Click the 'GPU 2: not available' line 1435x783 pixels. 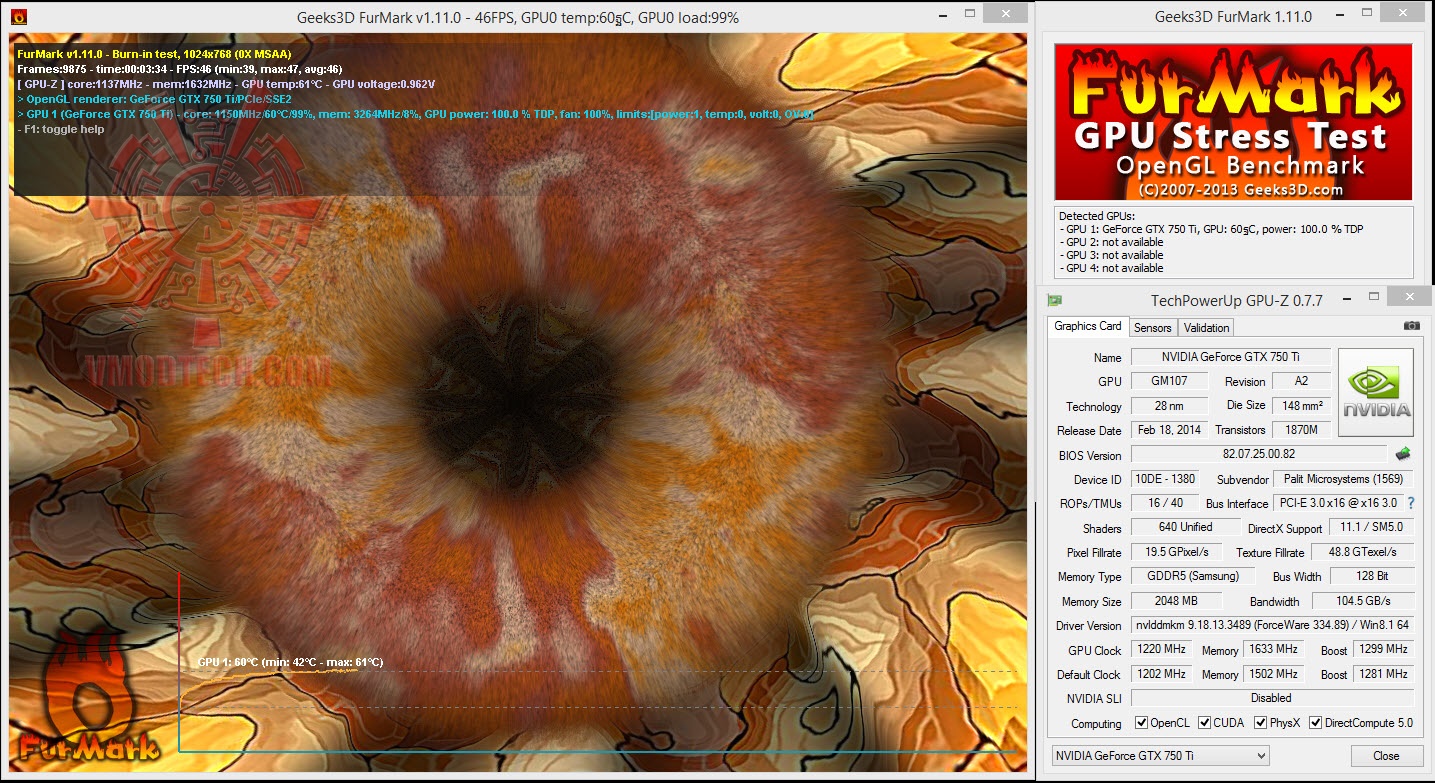1112,242
